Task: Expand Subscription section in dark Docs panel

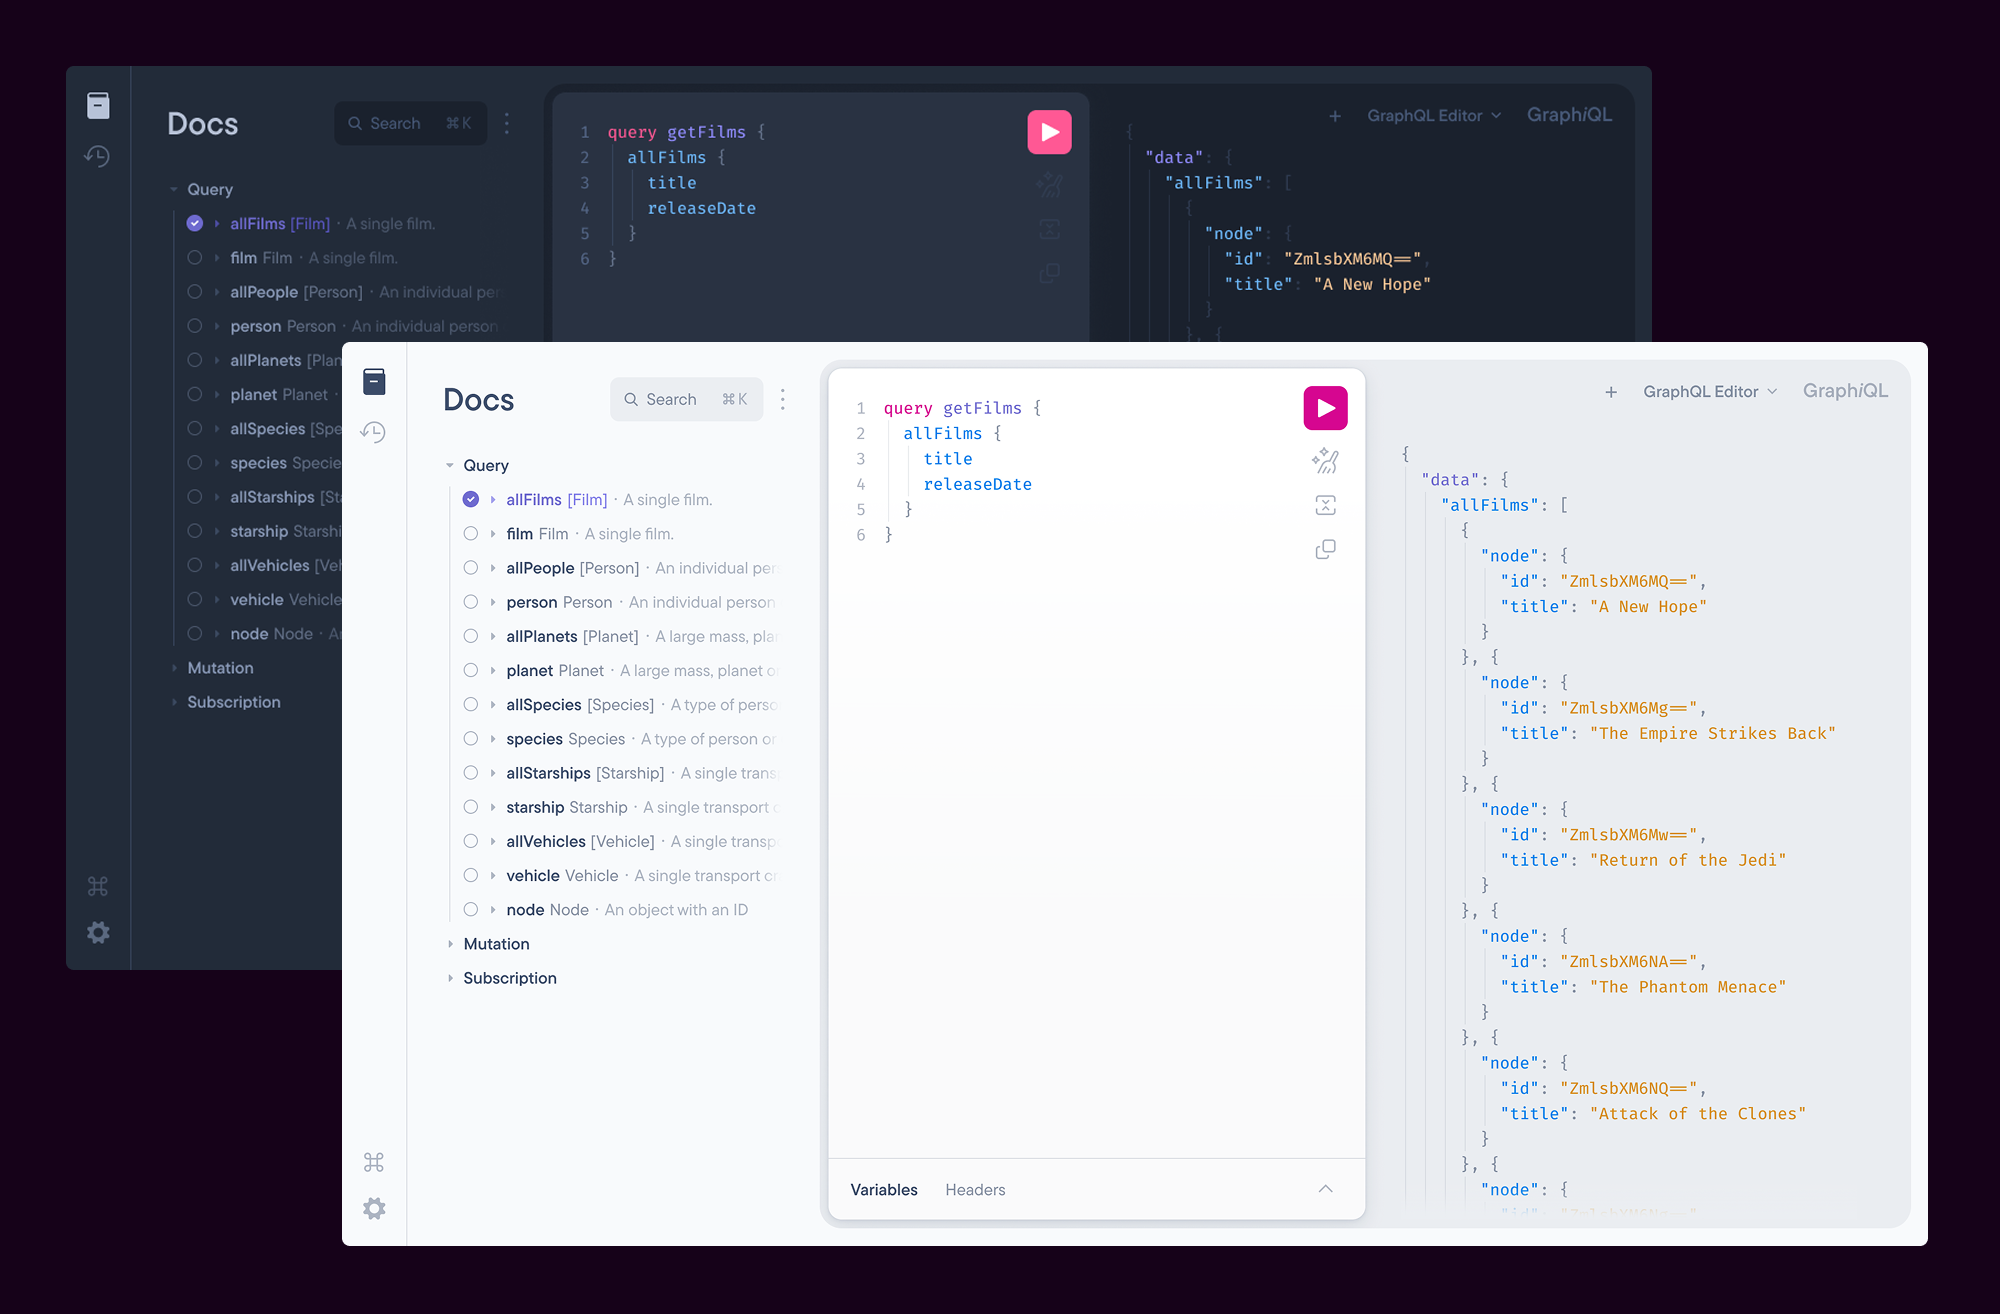Action: pyautogui.click(x=174, y=702)
